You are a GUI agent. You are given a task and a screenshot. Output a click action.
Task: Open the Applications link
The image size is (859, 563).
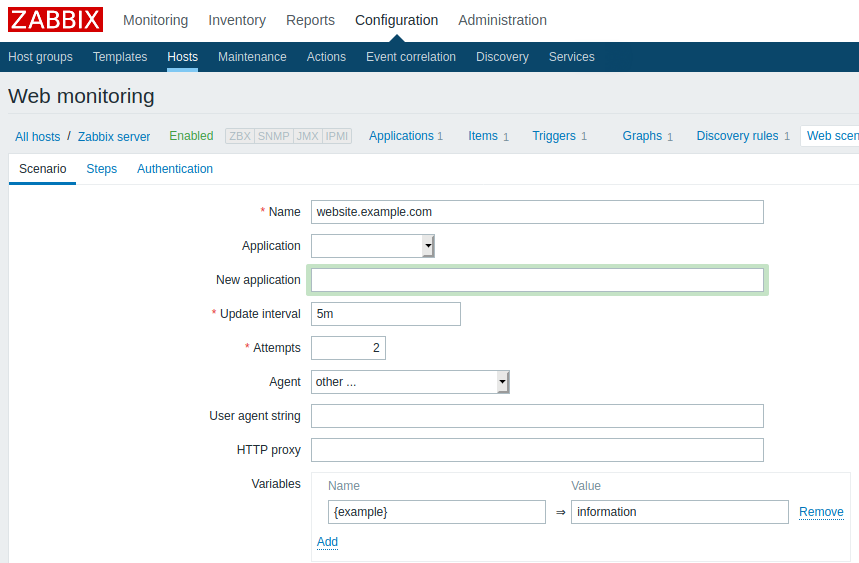point(401,136)
